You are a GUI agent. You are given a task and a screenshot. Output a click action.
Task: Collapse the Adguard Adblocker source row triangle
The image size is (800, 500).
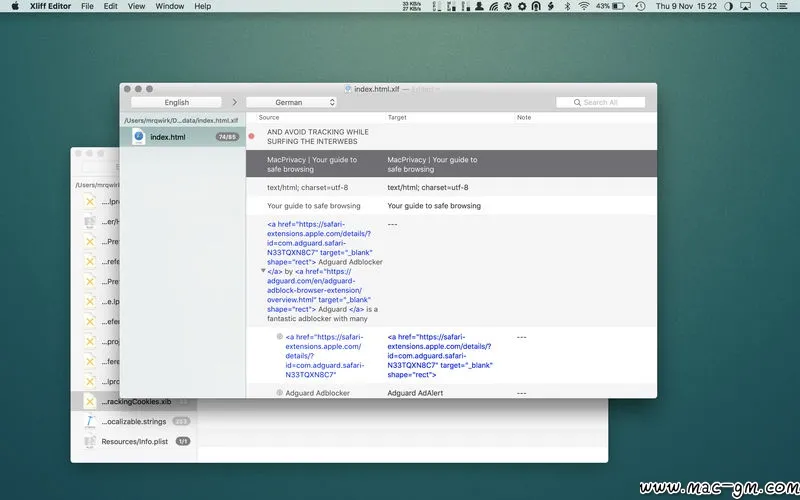tap(263, 271)
